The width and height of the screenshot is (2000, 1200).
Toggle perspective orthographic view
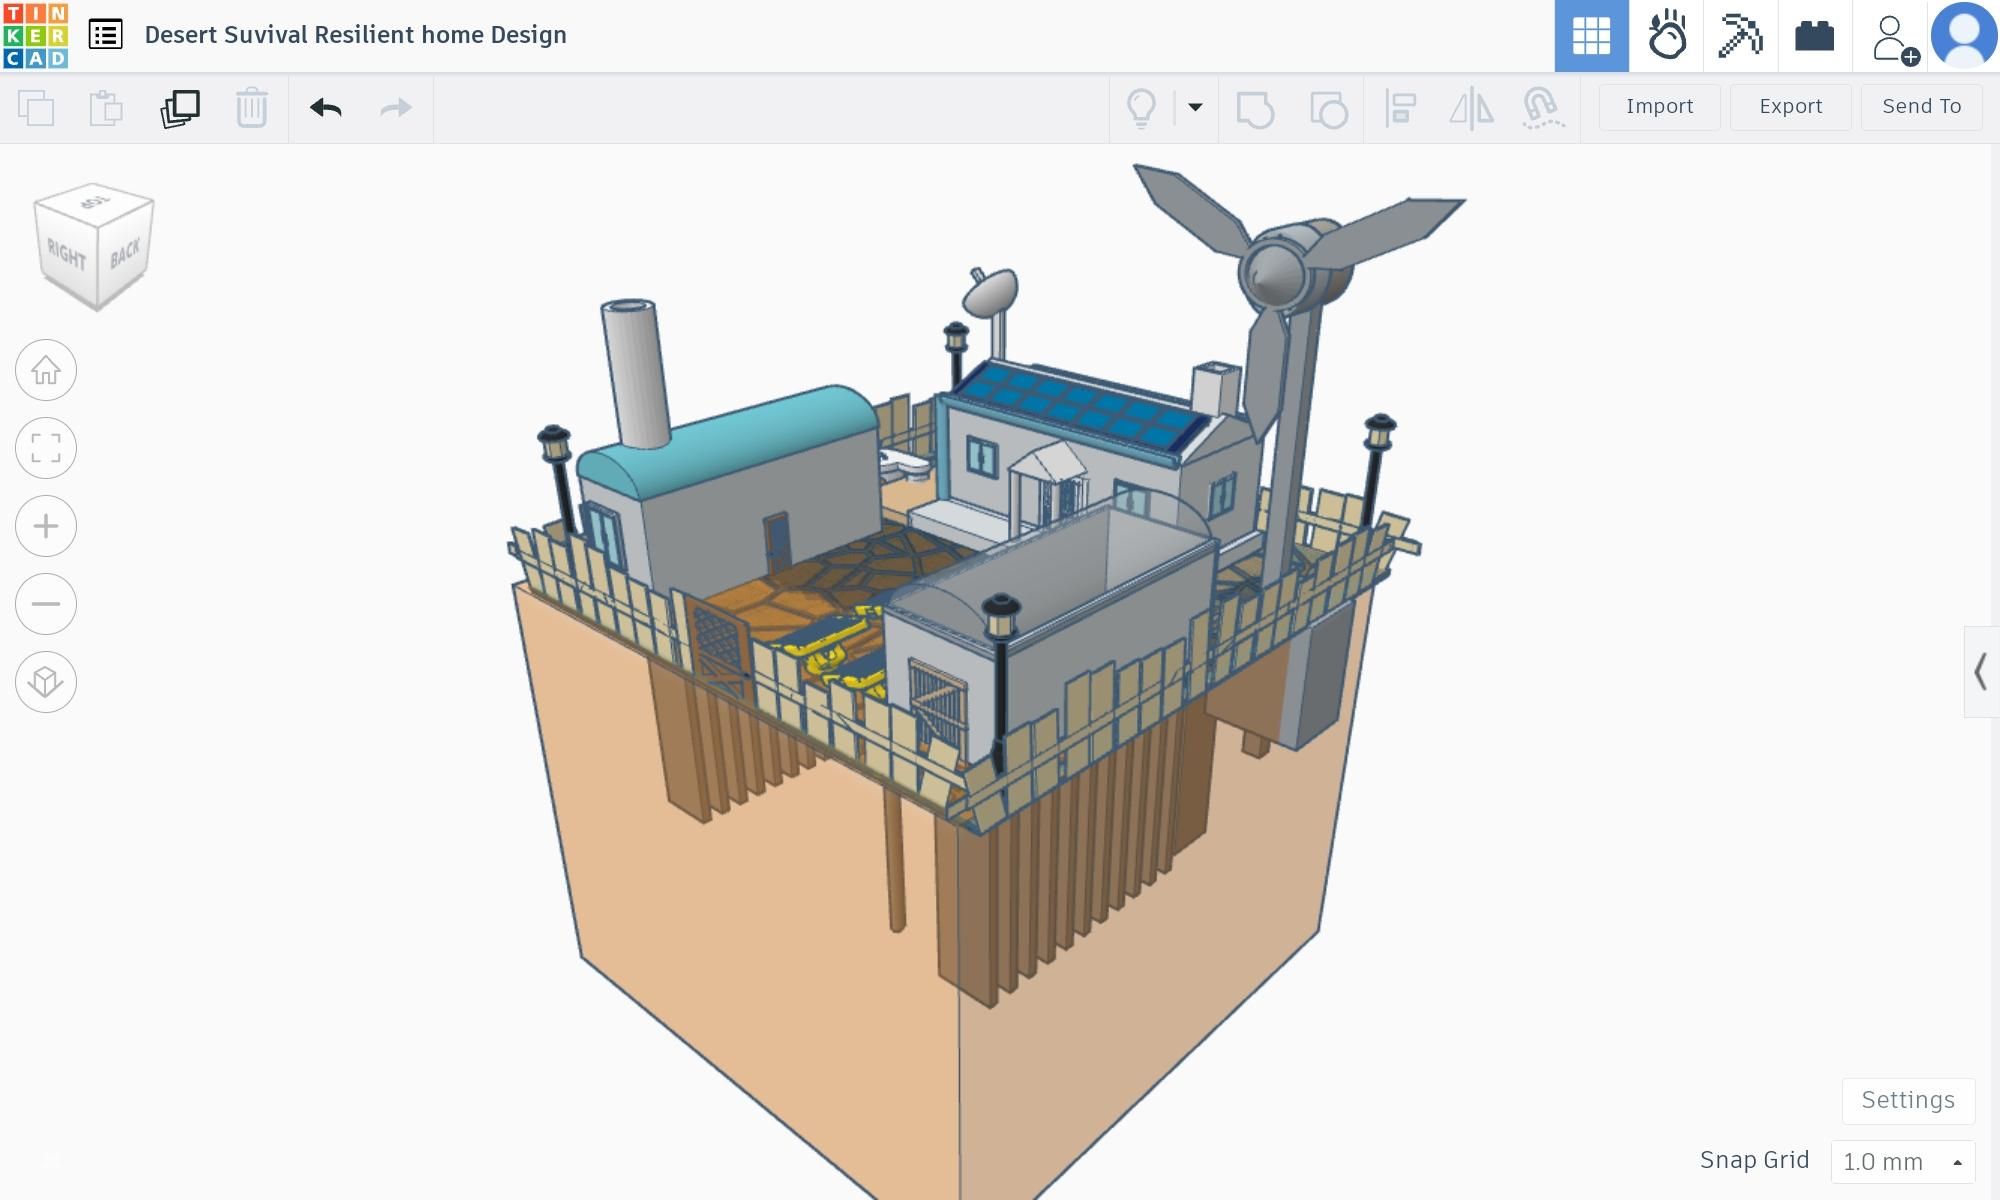tap(46, 682)
